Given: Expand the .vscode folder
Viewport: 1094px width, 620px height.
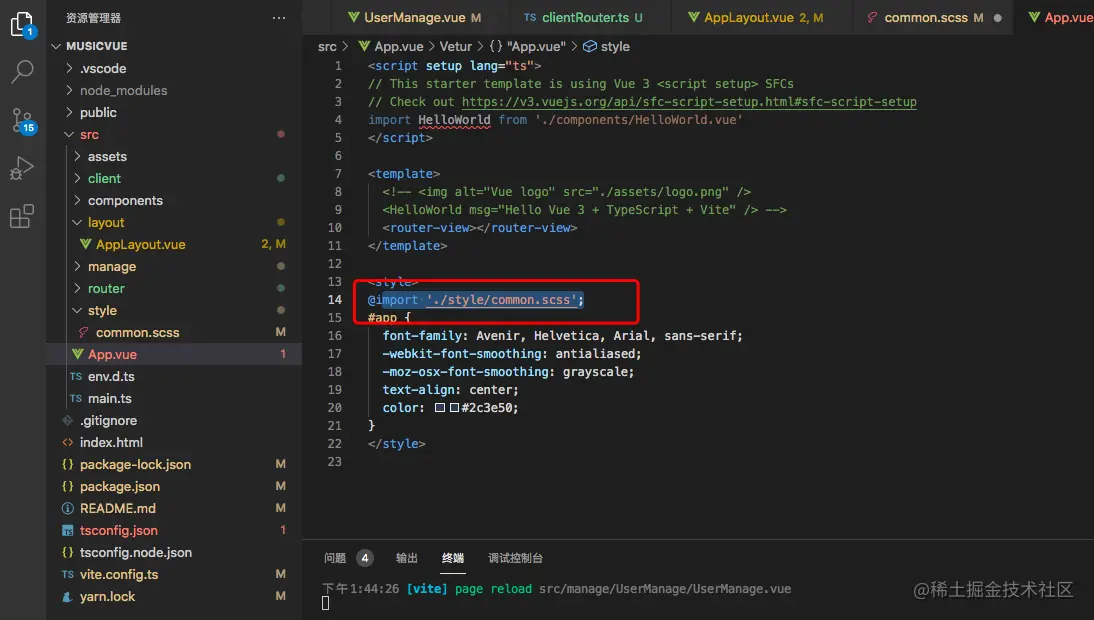Looking at the screenshot, I should (x=69, y=68).
